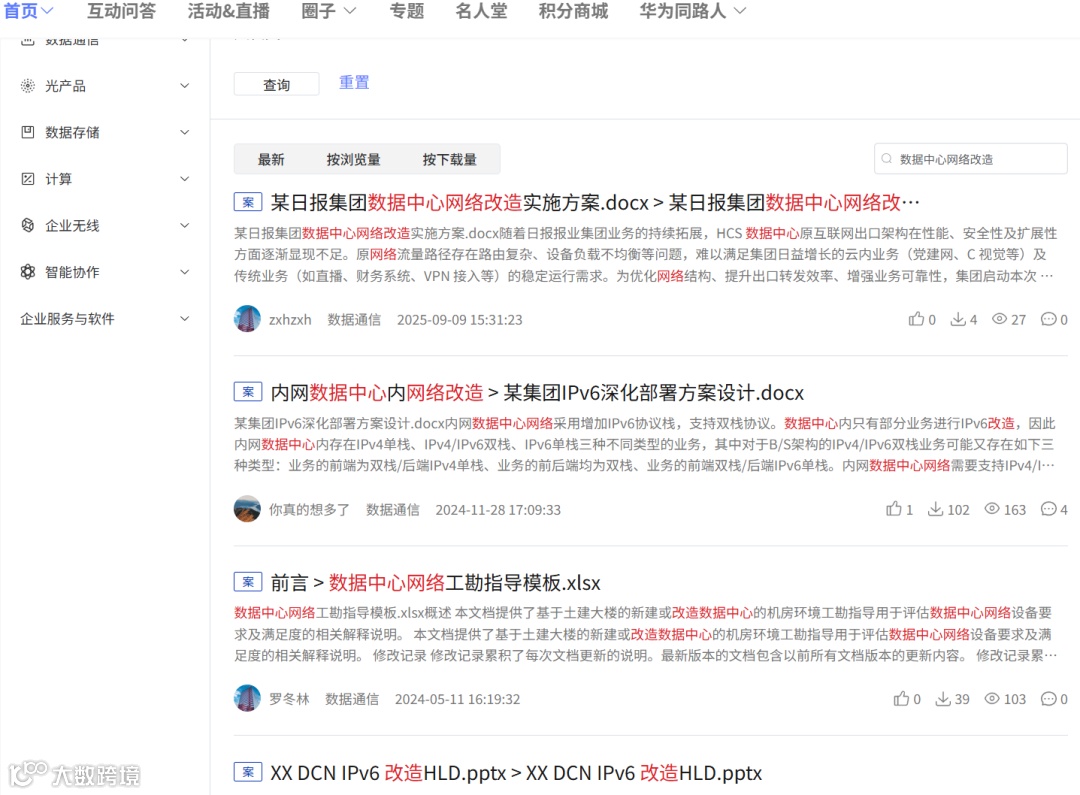
Task: Click the 案 badge on the XX DCN IPv6 result
Action: (x=248, y=772)
